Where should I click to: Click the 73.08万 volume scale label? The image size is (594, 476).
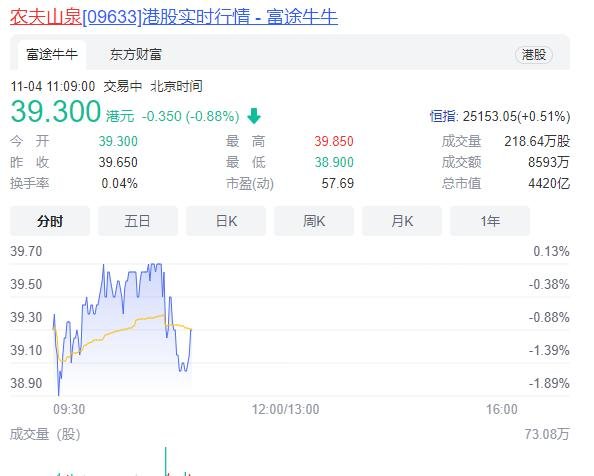coord(547,434)
